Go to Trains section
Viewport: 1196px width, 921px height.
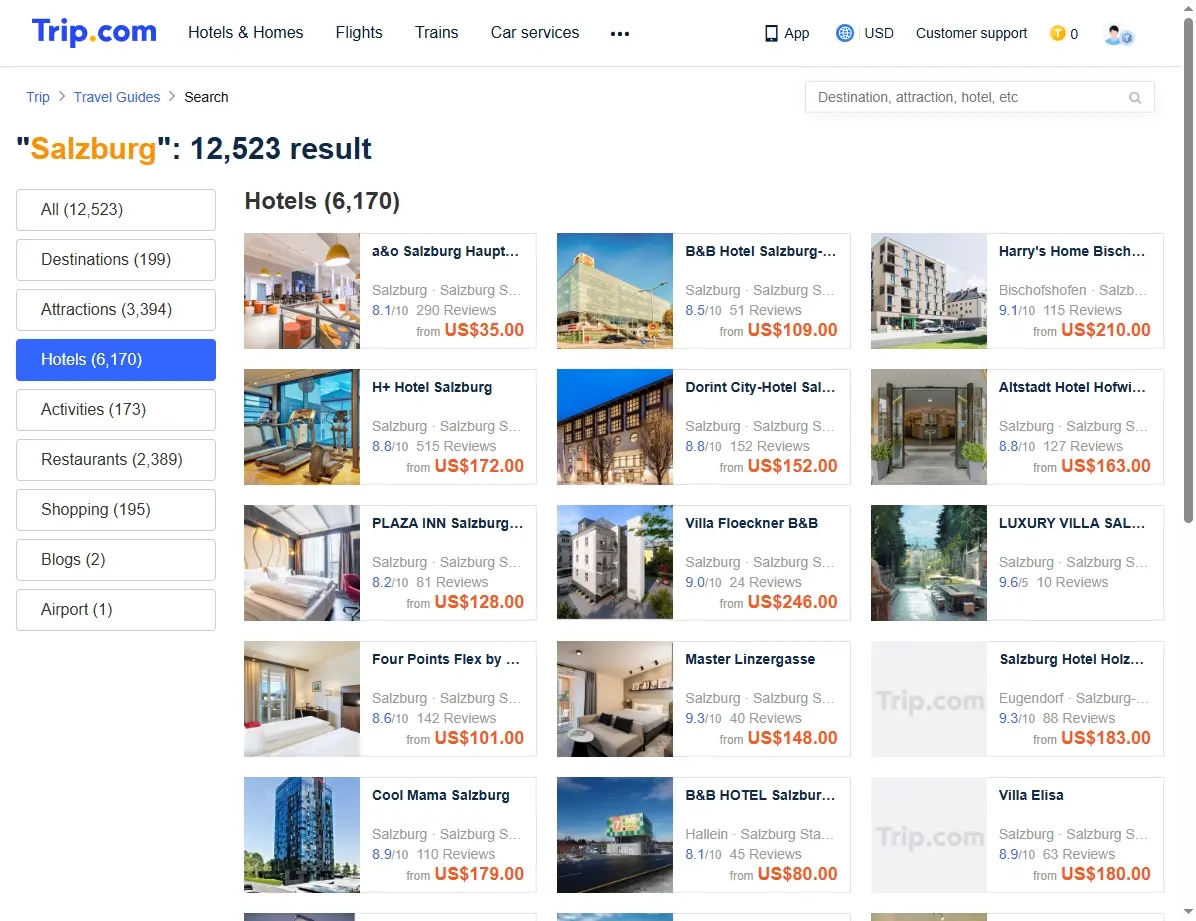click(x=436, y=32)
